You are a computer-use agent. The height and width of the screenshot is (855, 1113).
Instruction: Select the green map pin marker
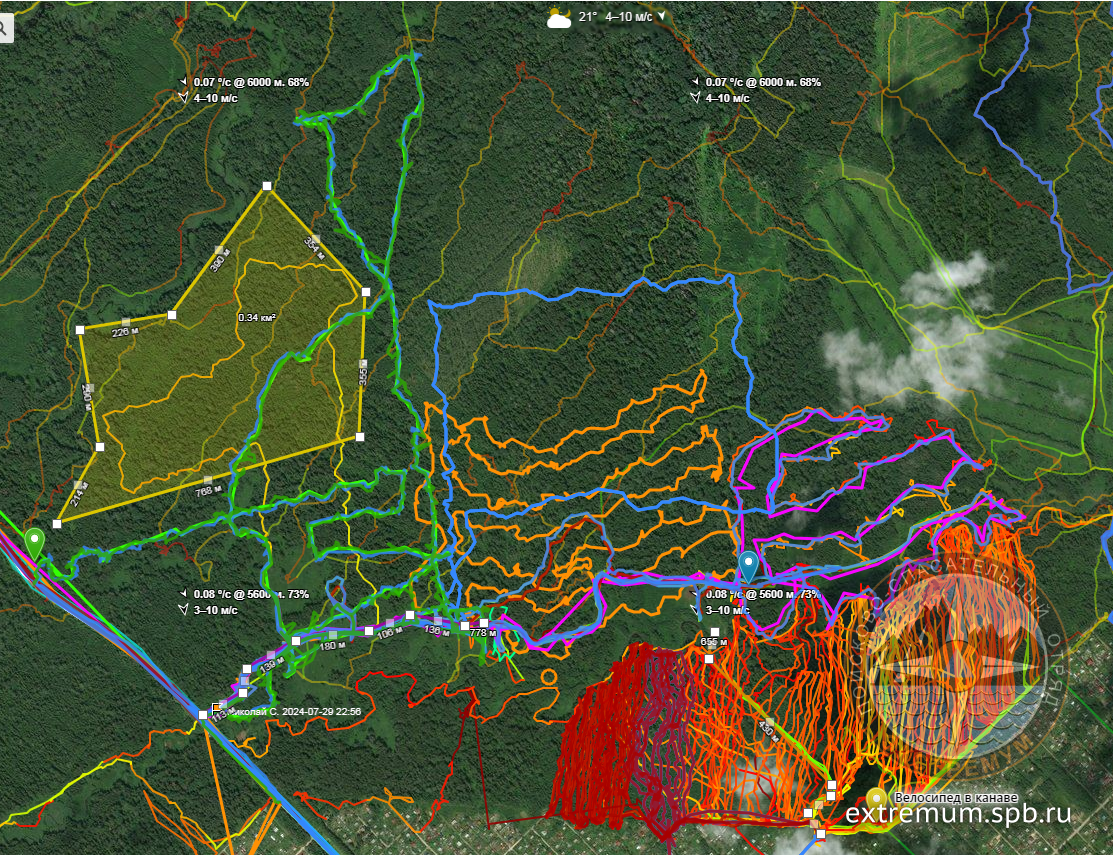[35, 542]
